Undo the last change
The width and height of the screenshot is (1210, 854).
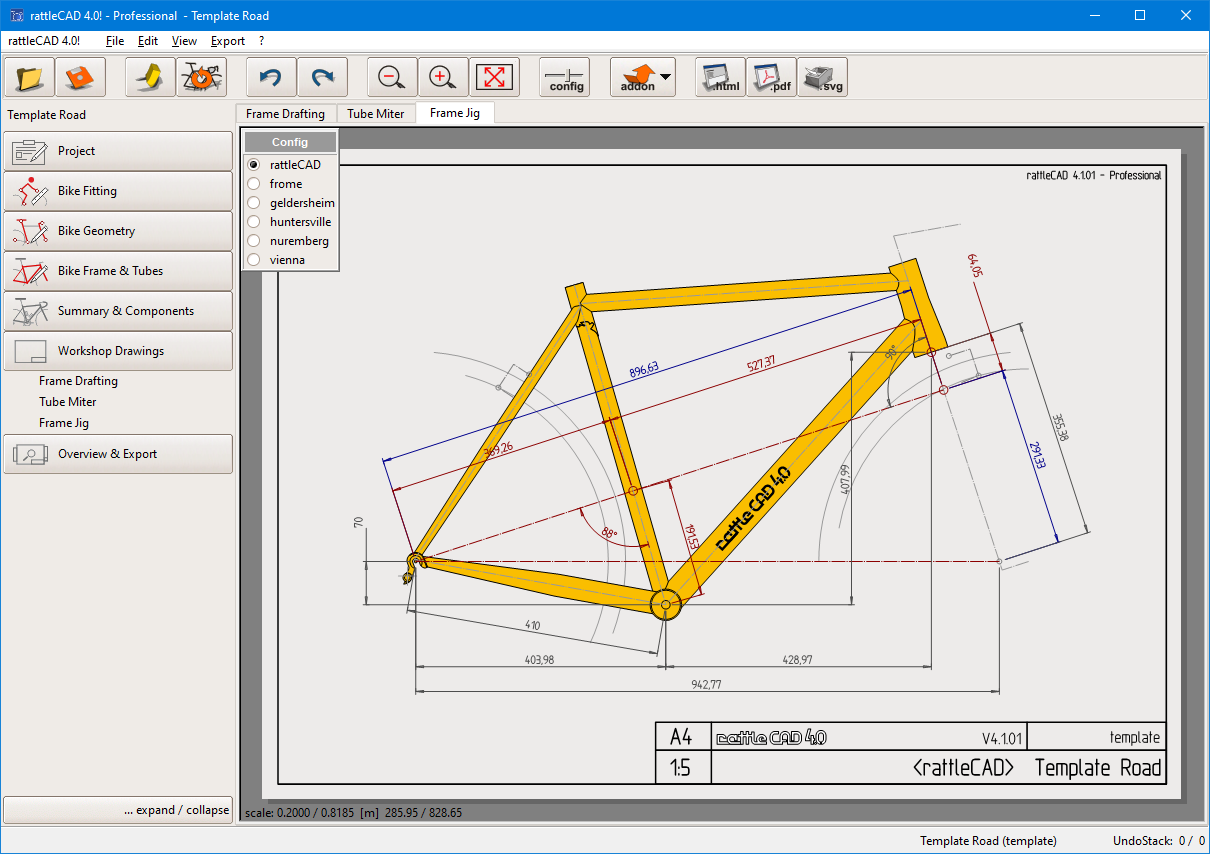271,77
